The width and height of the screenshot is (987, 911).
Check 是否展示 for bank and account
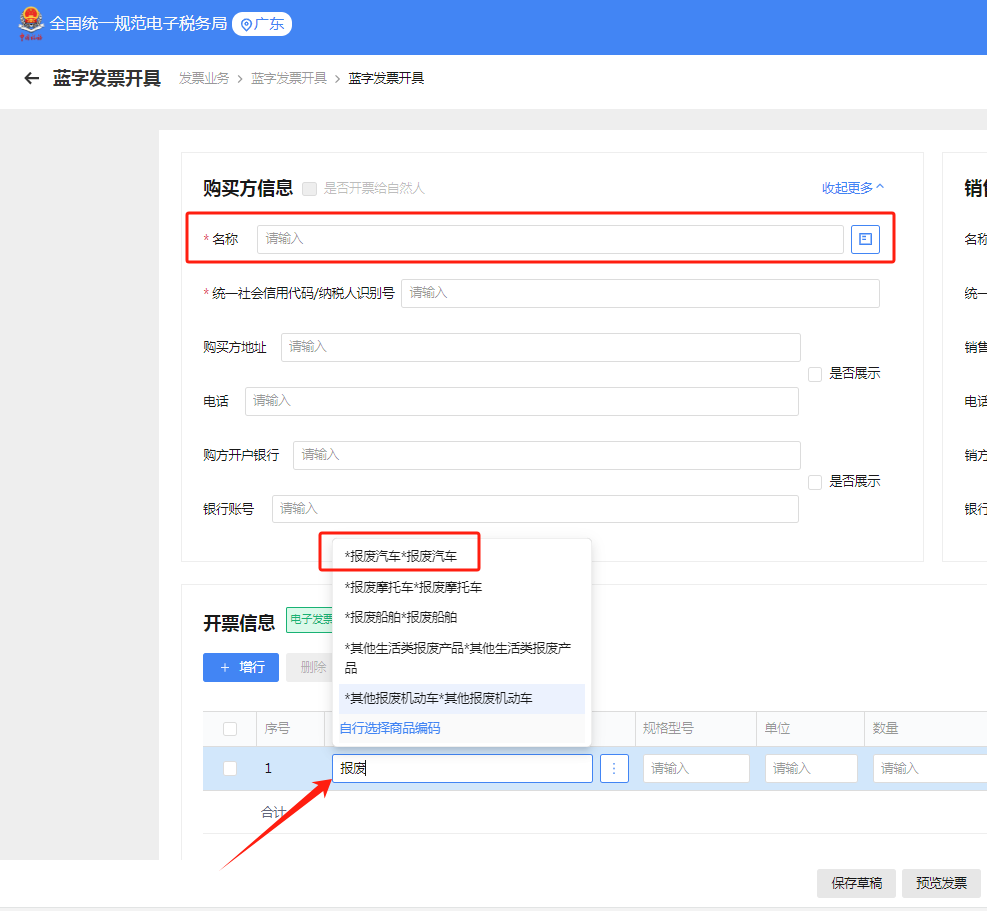815,482
